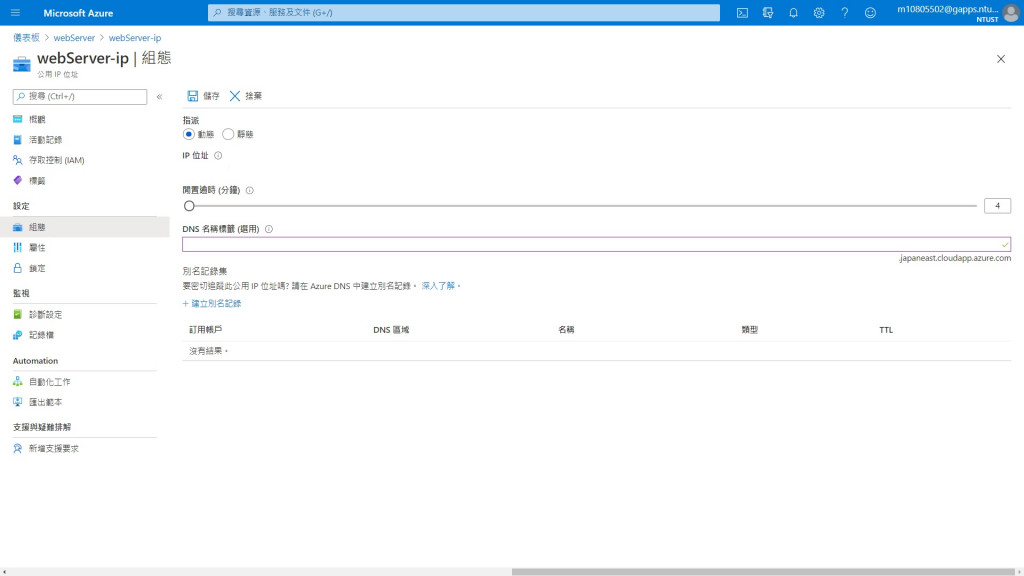The image size is (1024, 576).
Task: Sort by 類型 column header
Action: pos(750,330)
